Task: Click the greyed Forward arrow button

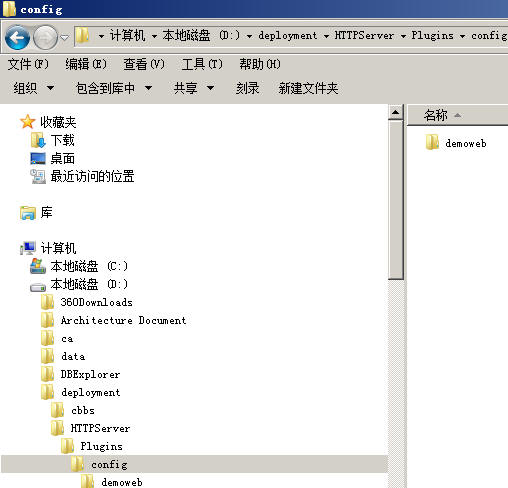Action: (x=46, y=37)
